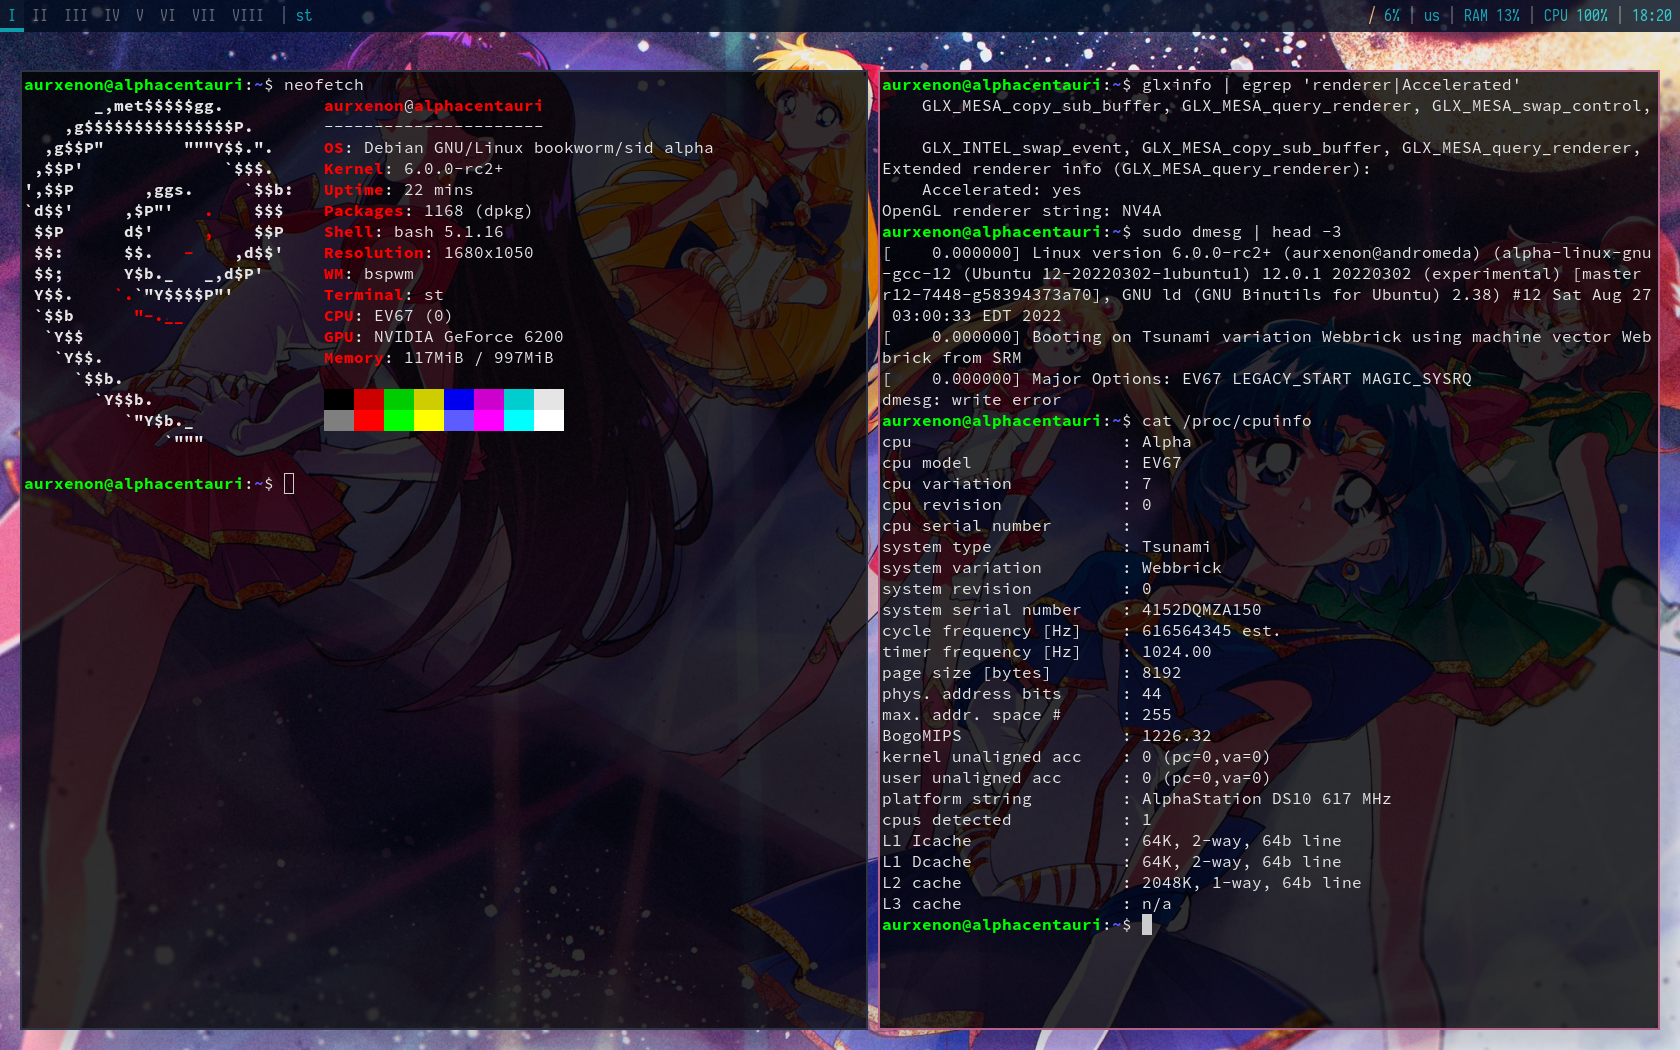Switch to workspace VIII in the top bar

coord(248,15)
